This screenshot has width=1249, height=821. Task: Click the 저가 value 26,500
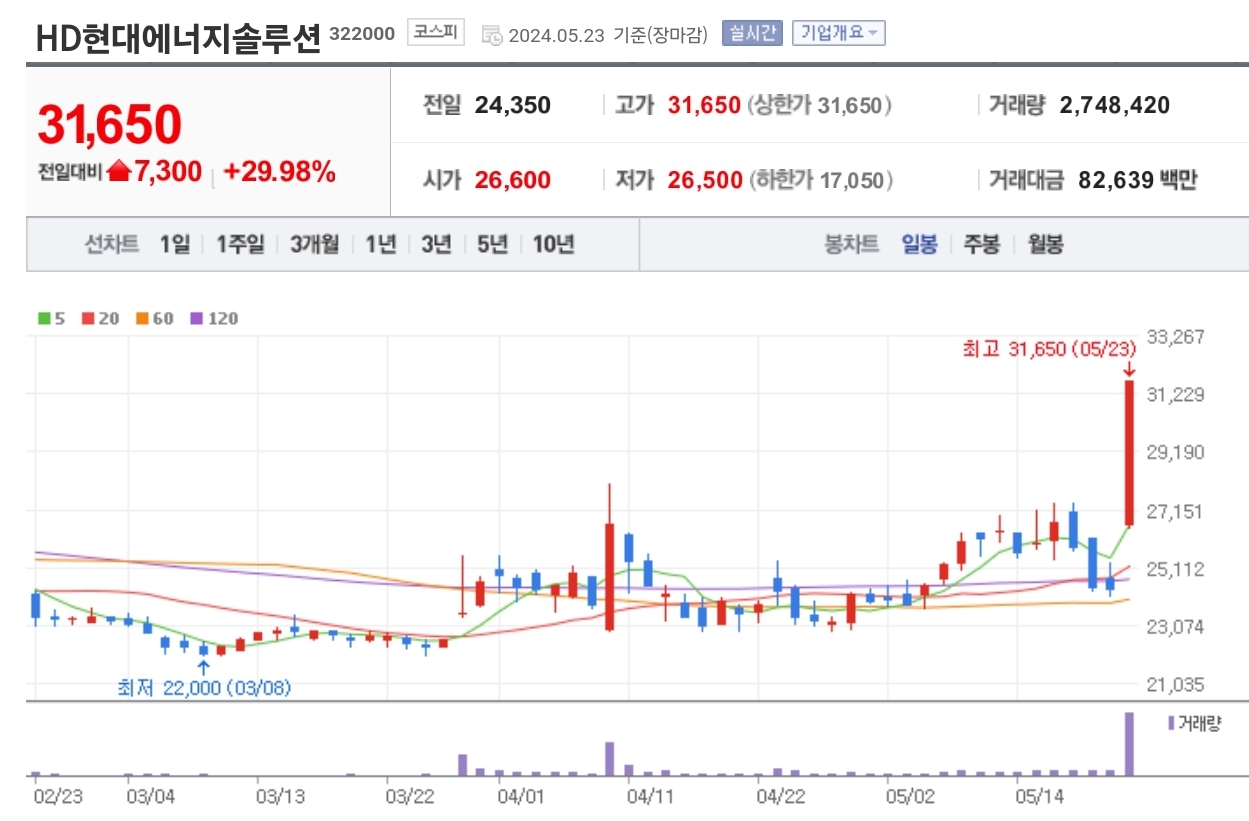point(705,181)
